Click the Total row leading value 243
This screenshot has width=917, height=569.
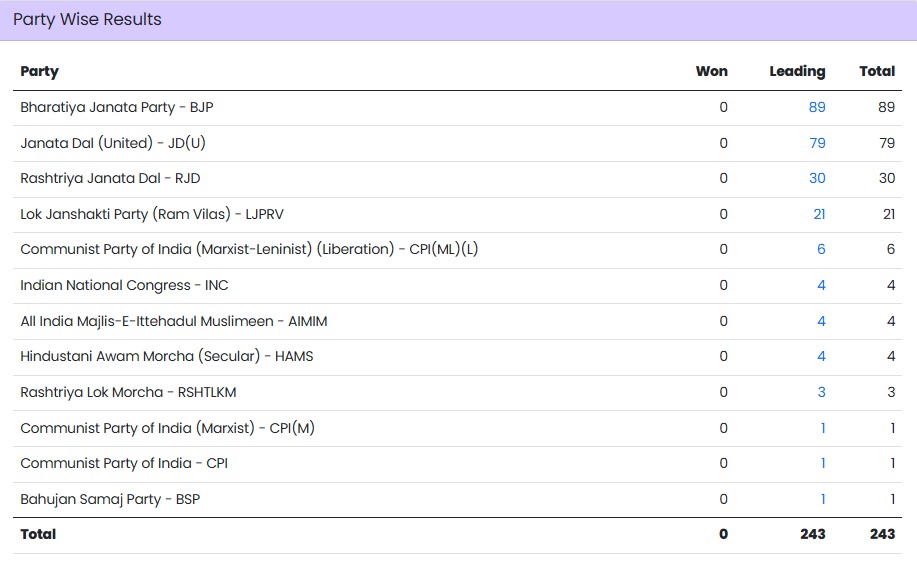point(812,534)
